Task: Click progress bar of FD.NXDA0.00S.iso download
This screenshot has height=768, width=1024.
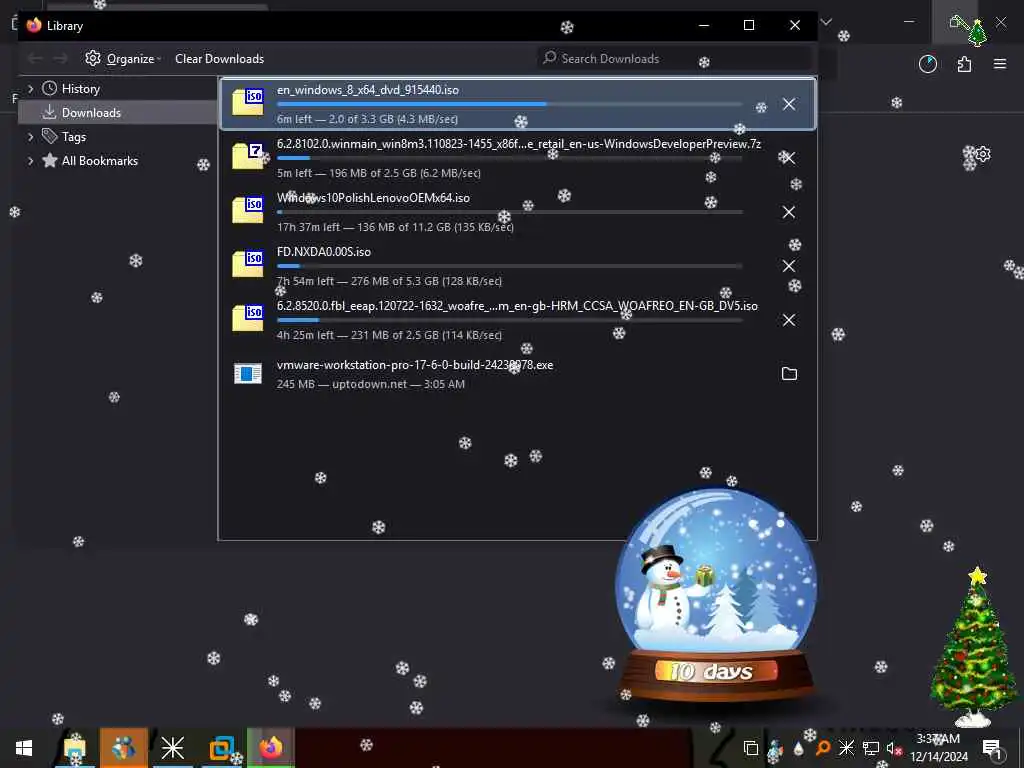Action: tap(509, 266)
